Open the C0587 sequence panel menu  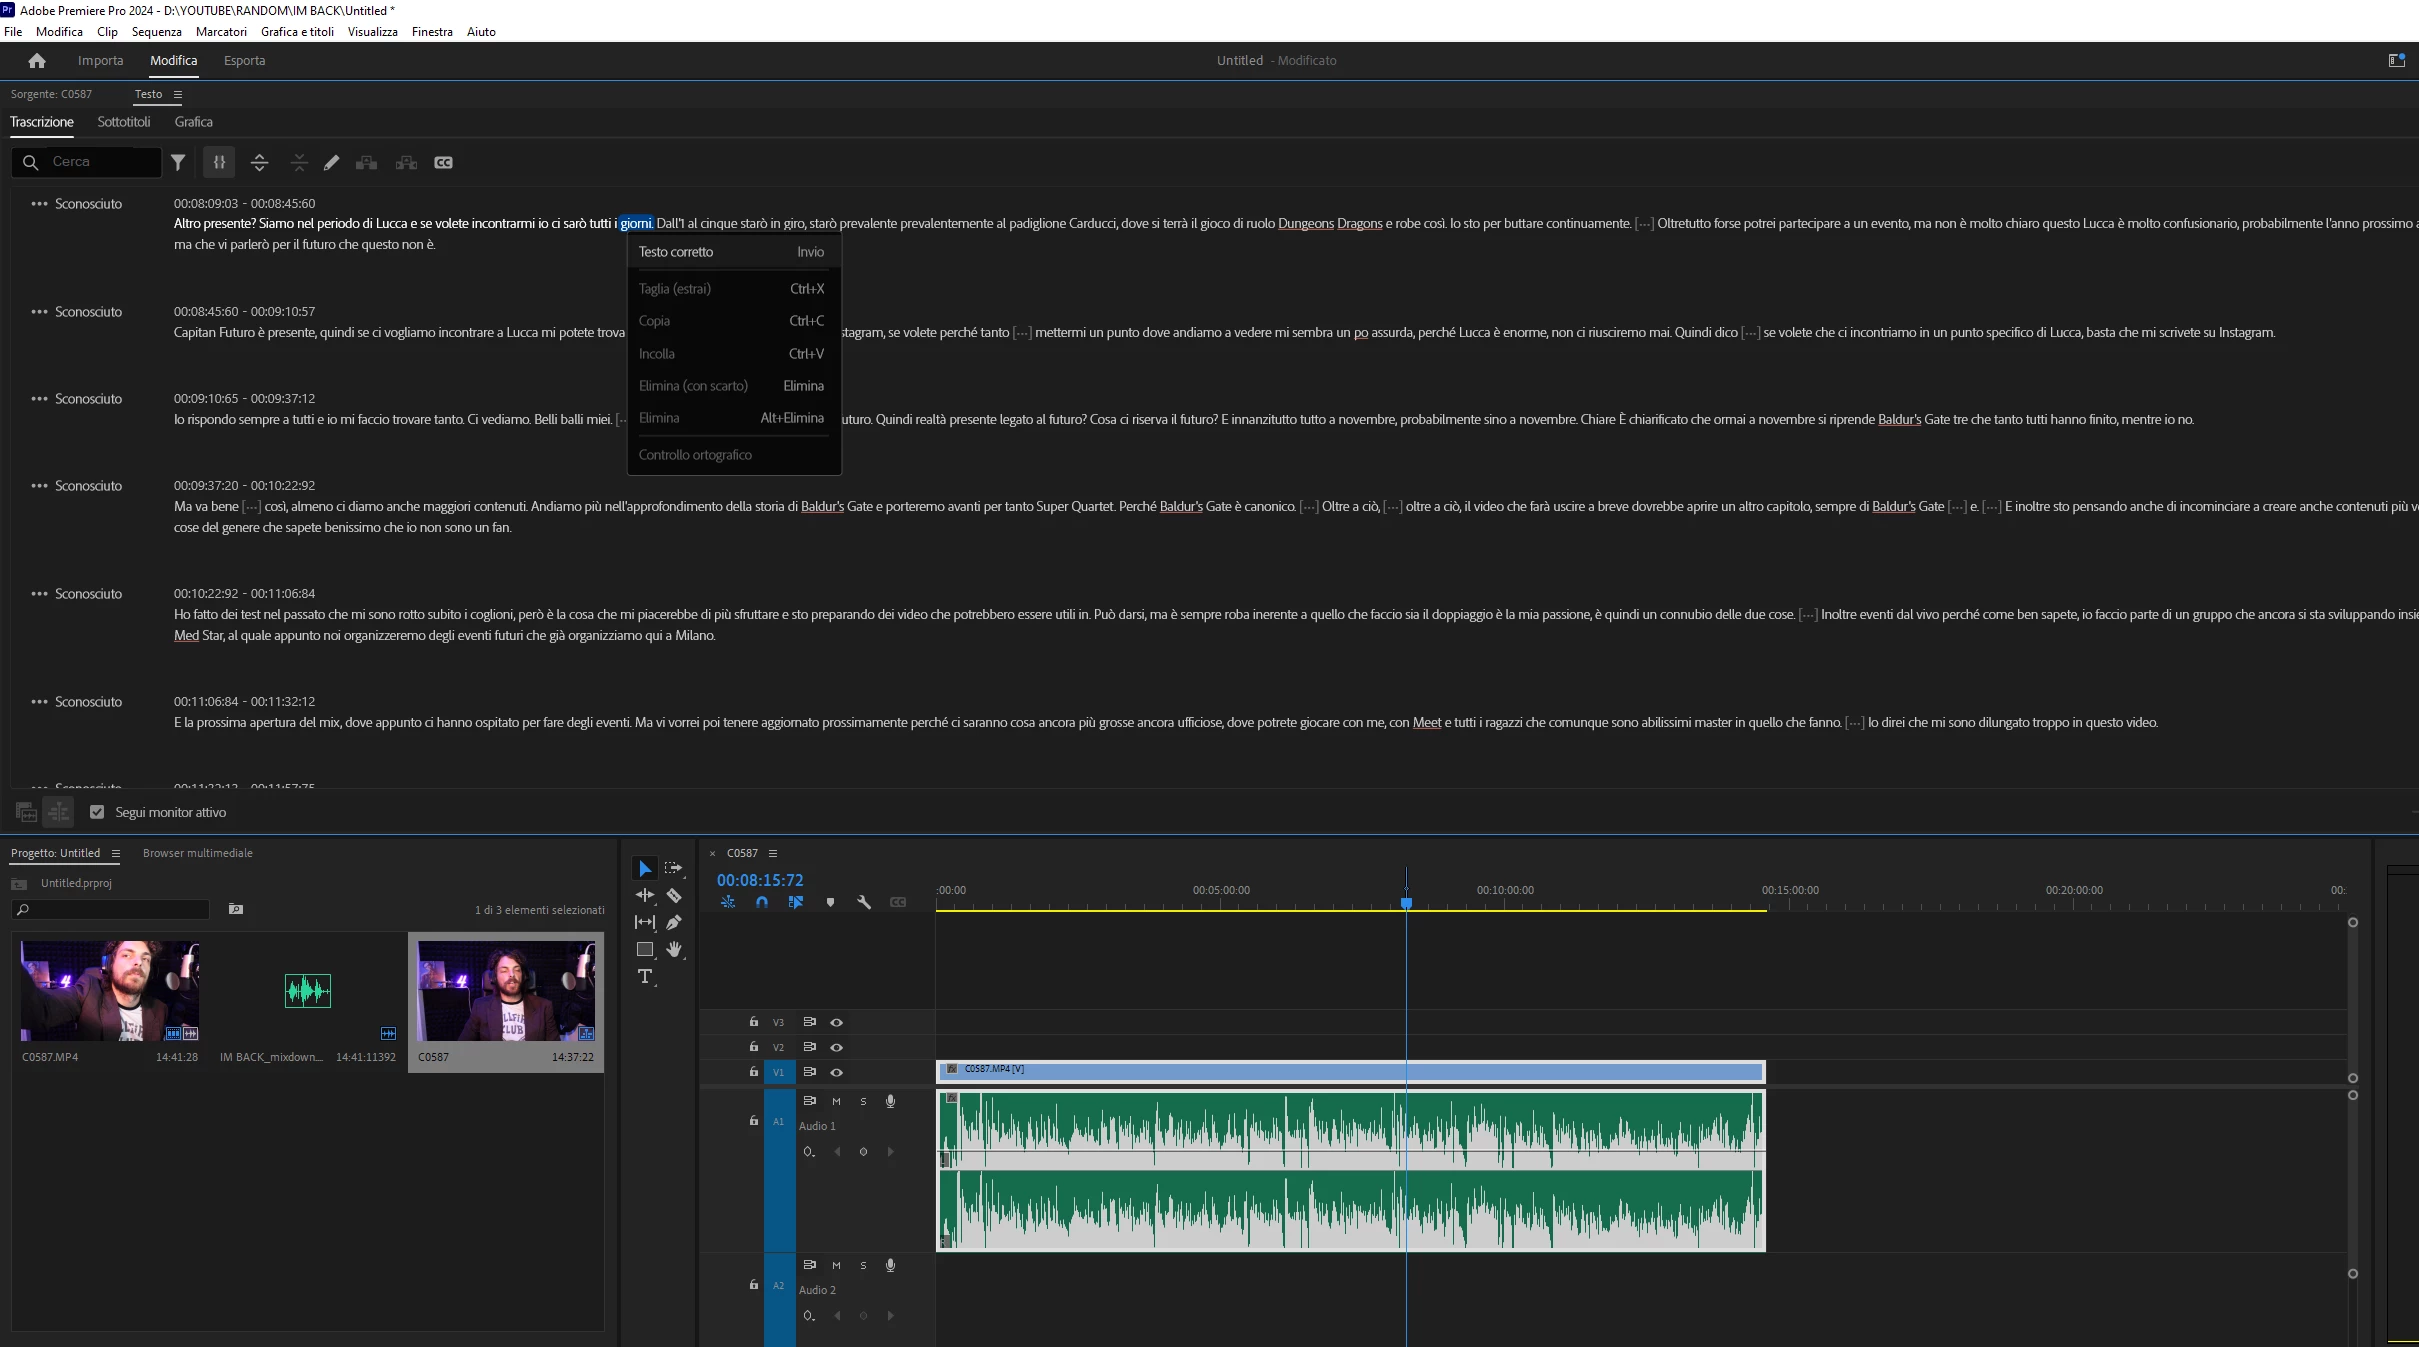[x=772, y=853]
